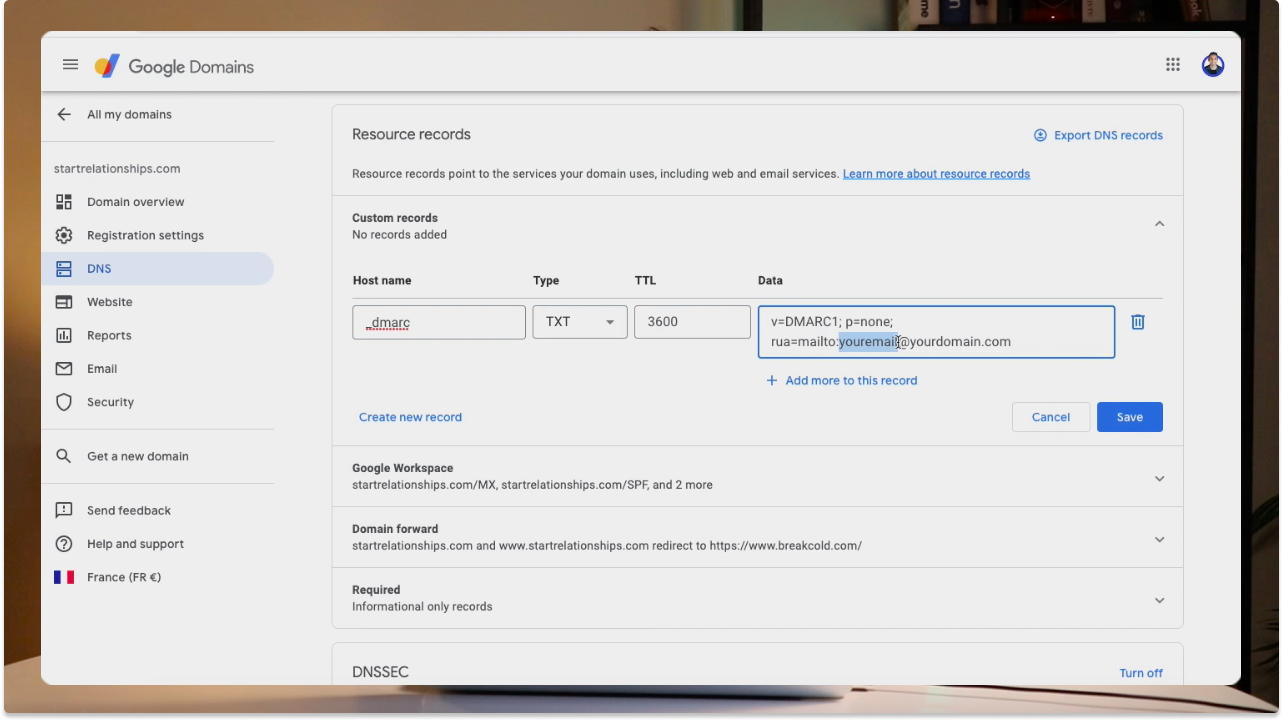Click the Website layout icon
The image size is (1283, 721).
(64, 302)
